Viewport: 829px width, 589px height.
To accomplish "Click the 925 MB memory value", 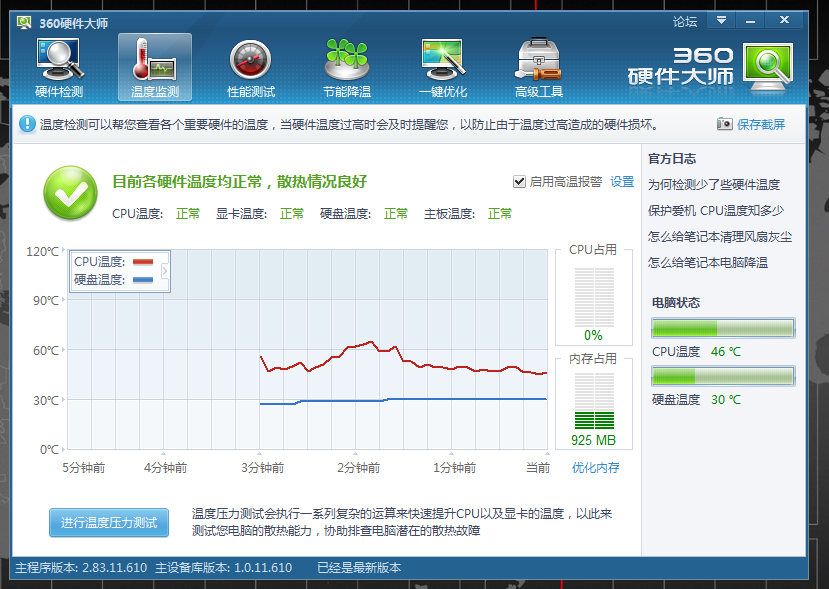I will click(593, 440).
